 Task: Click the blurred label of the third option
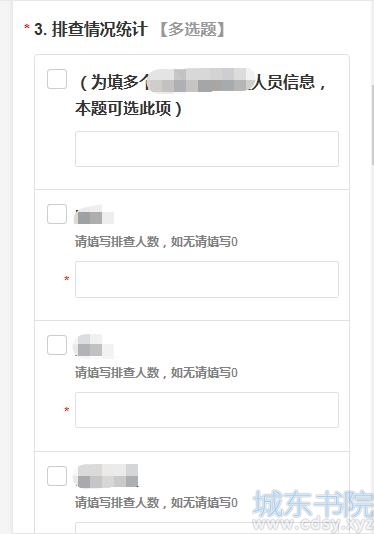tap(94, 346)
